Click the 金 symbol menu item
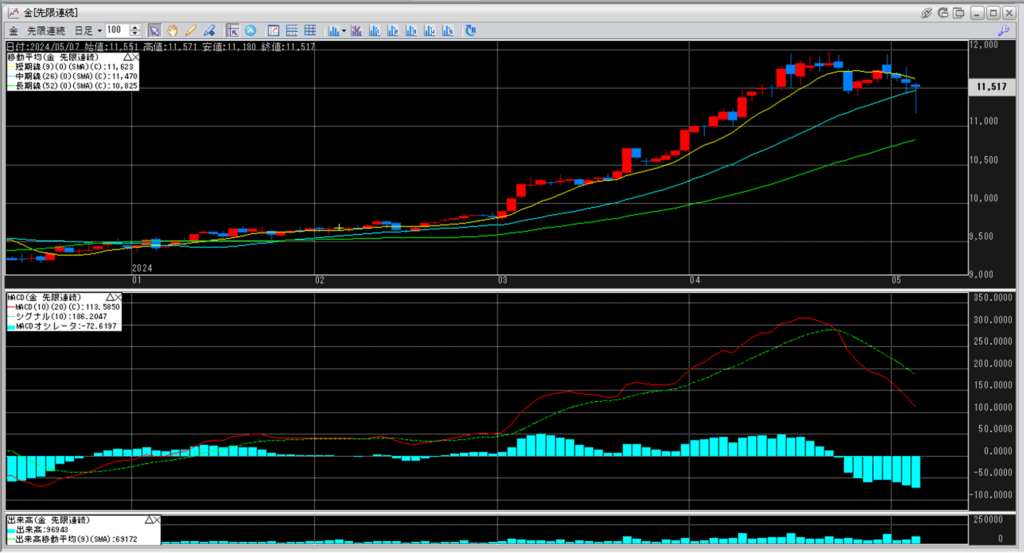 (x=13, y=30)
